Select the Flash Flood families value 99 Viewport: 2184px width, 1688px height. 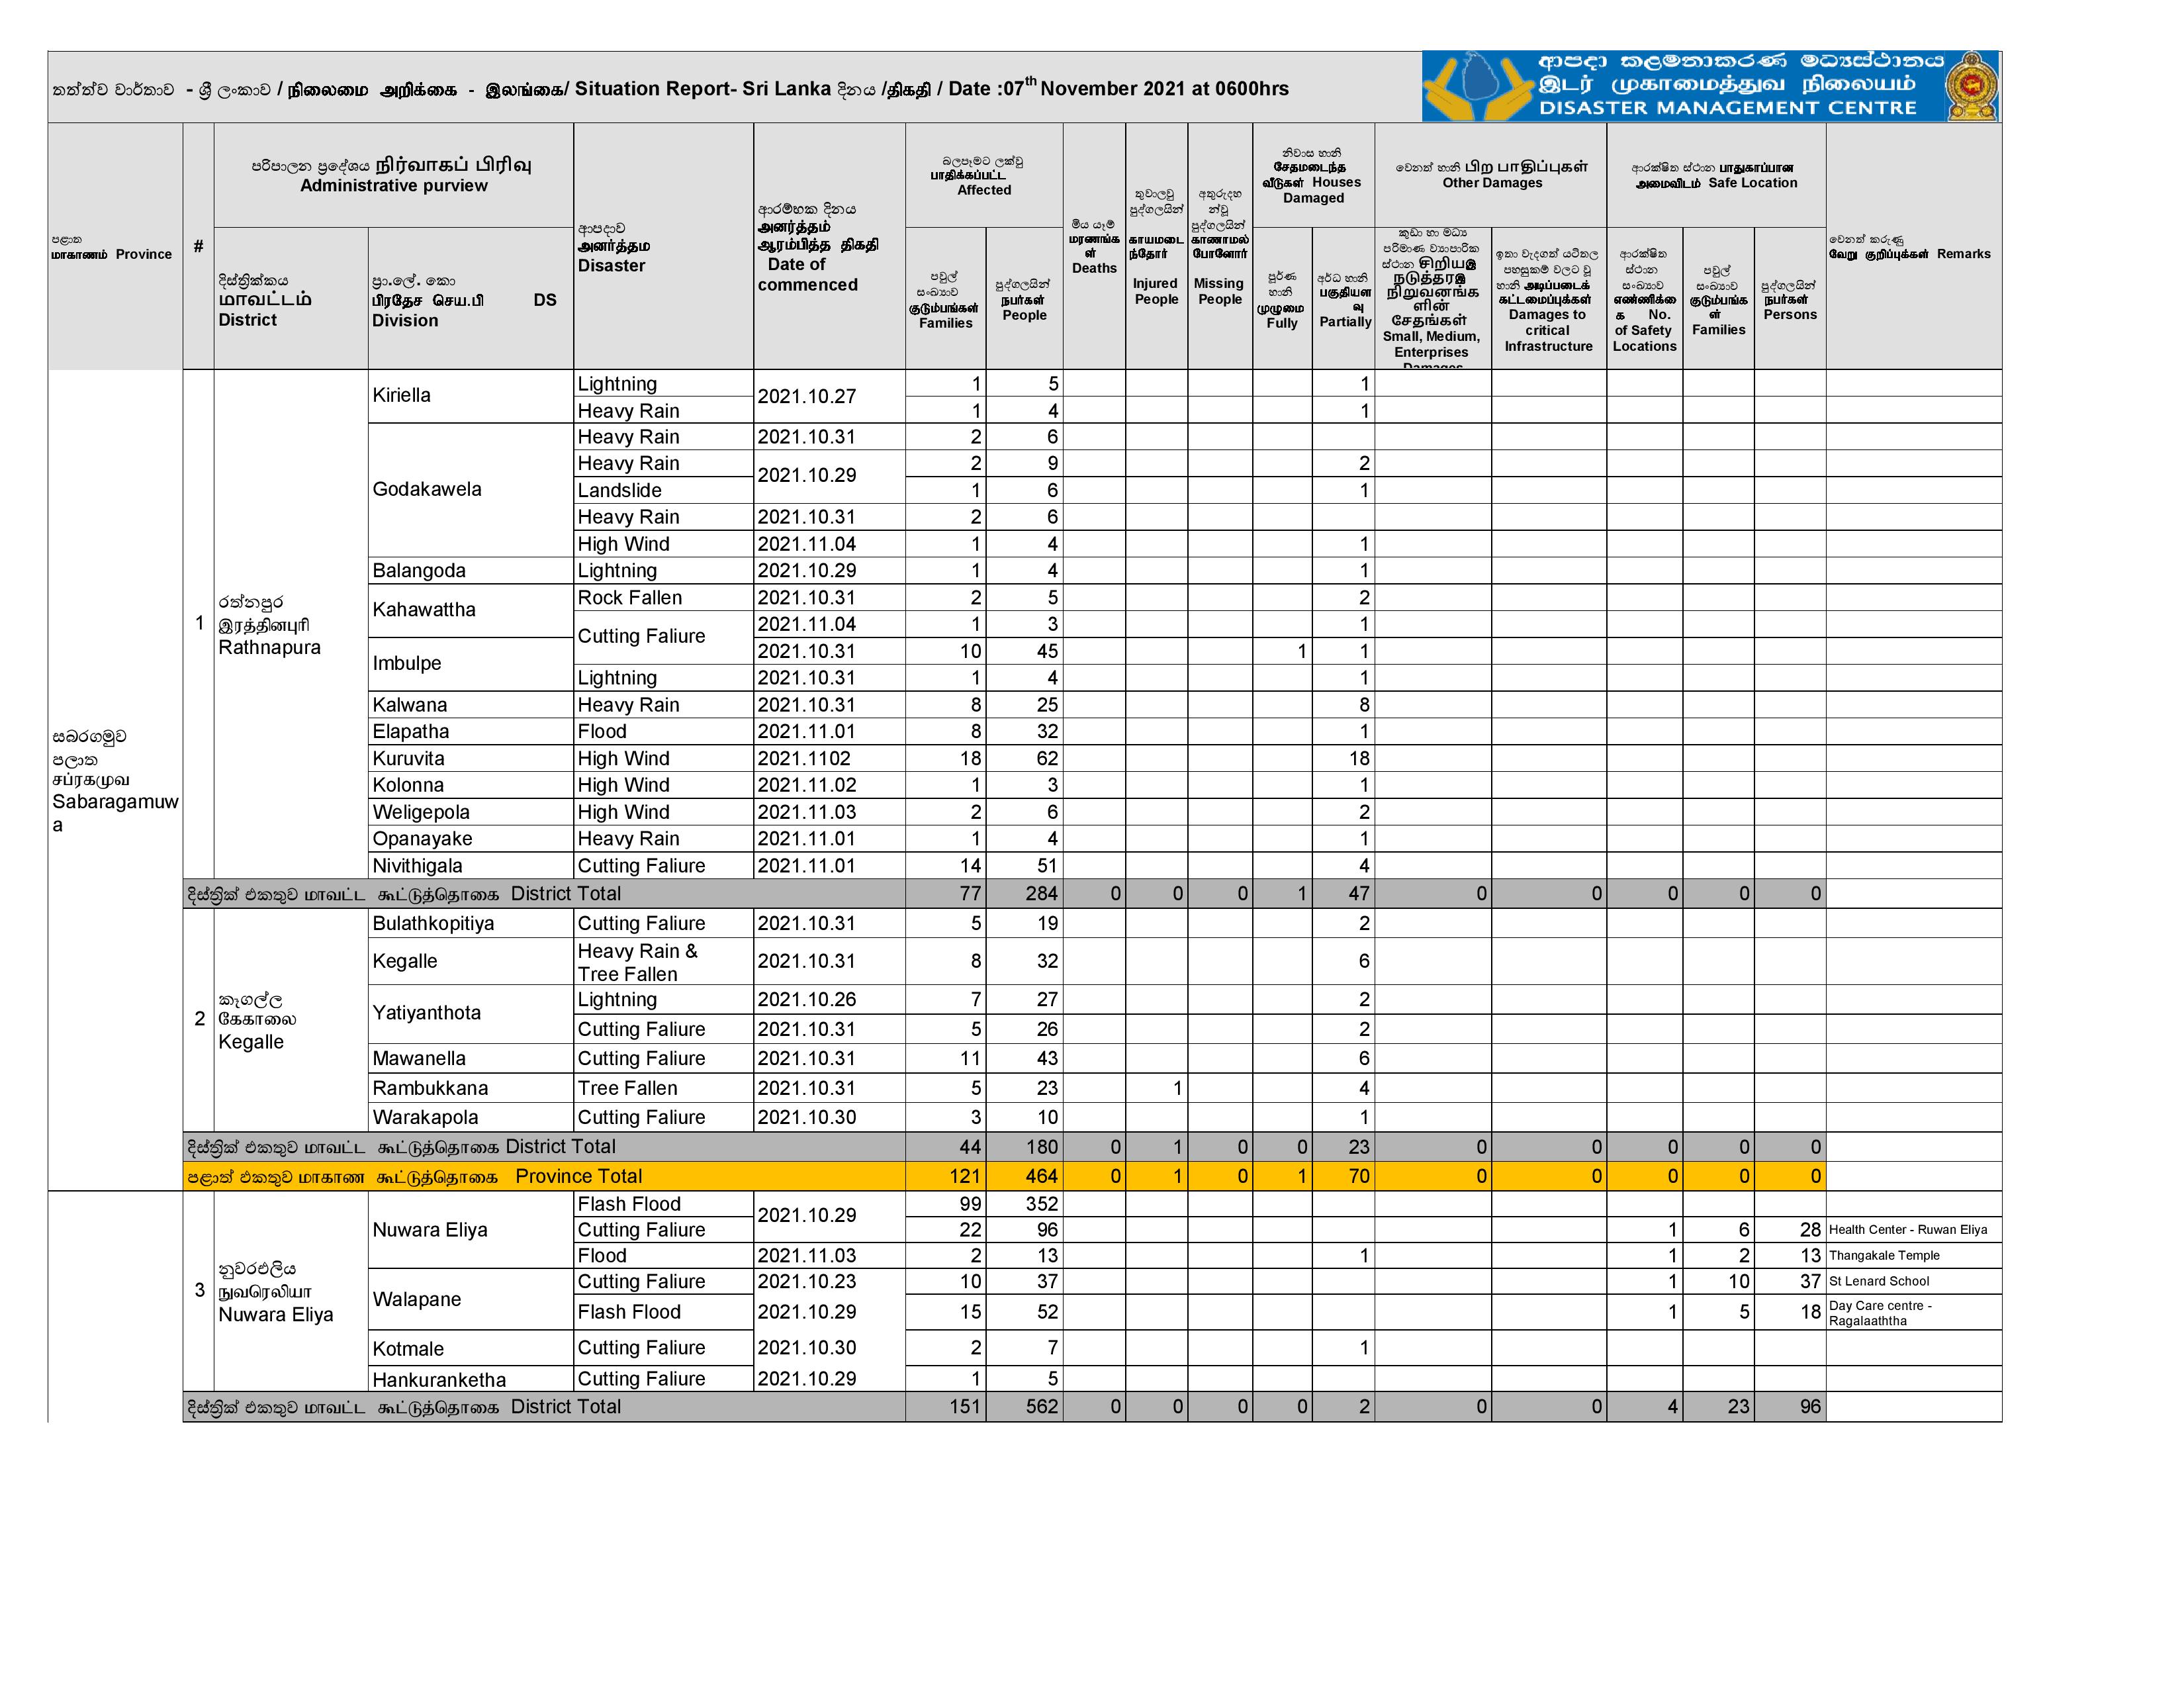[945, 1204]
